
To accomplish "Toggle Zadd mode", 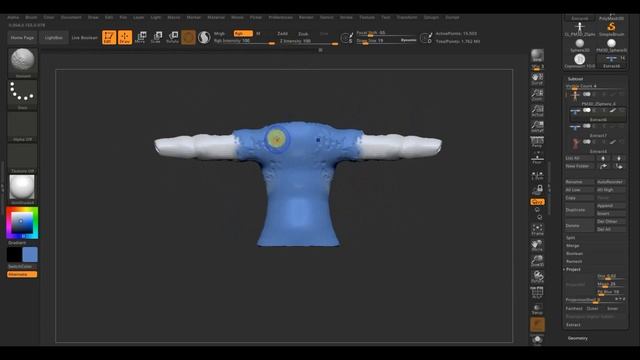I will (x=282, y=33).
